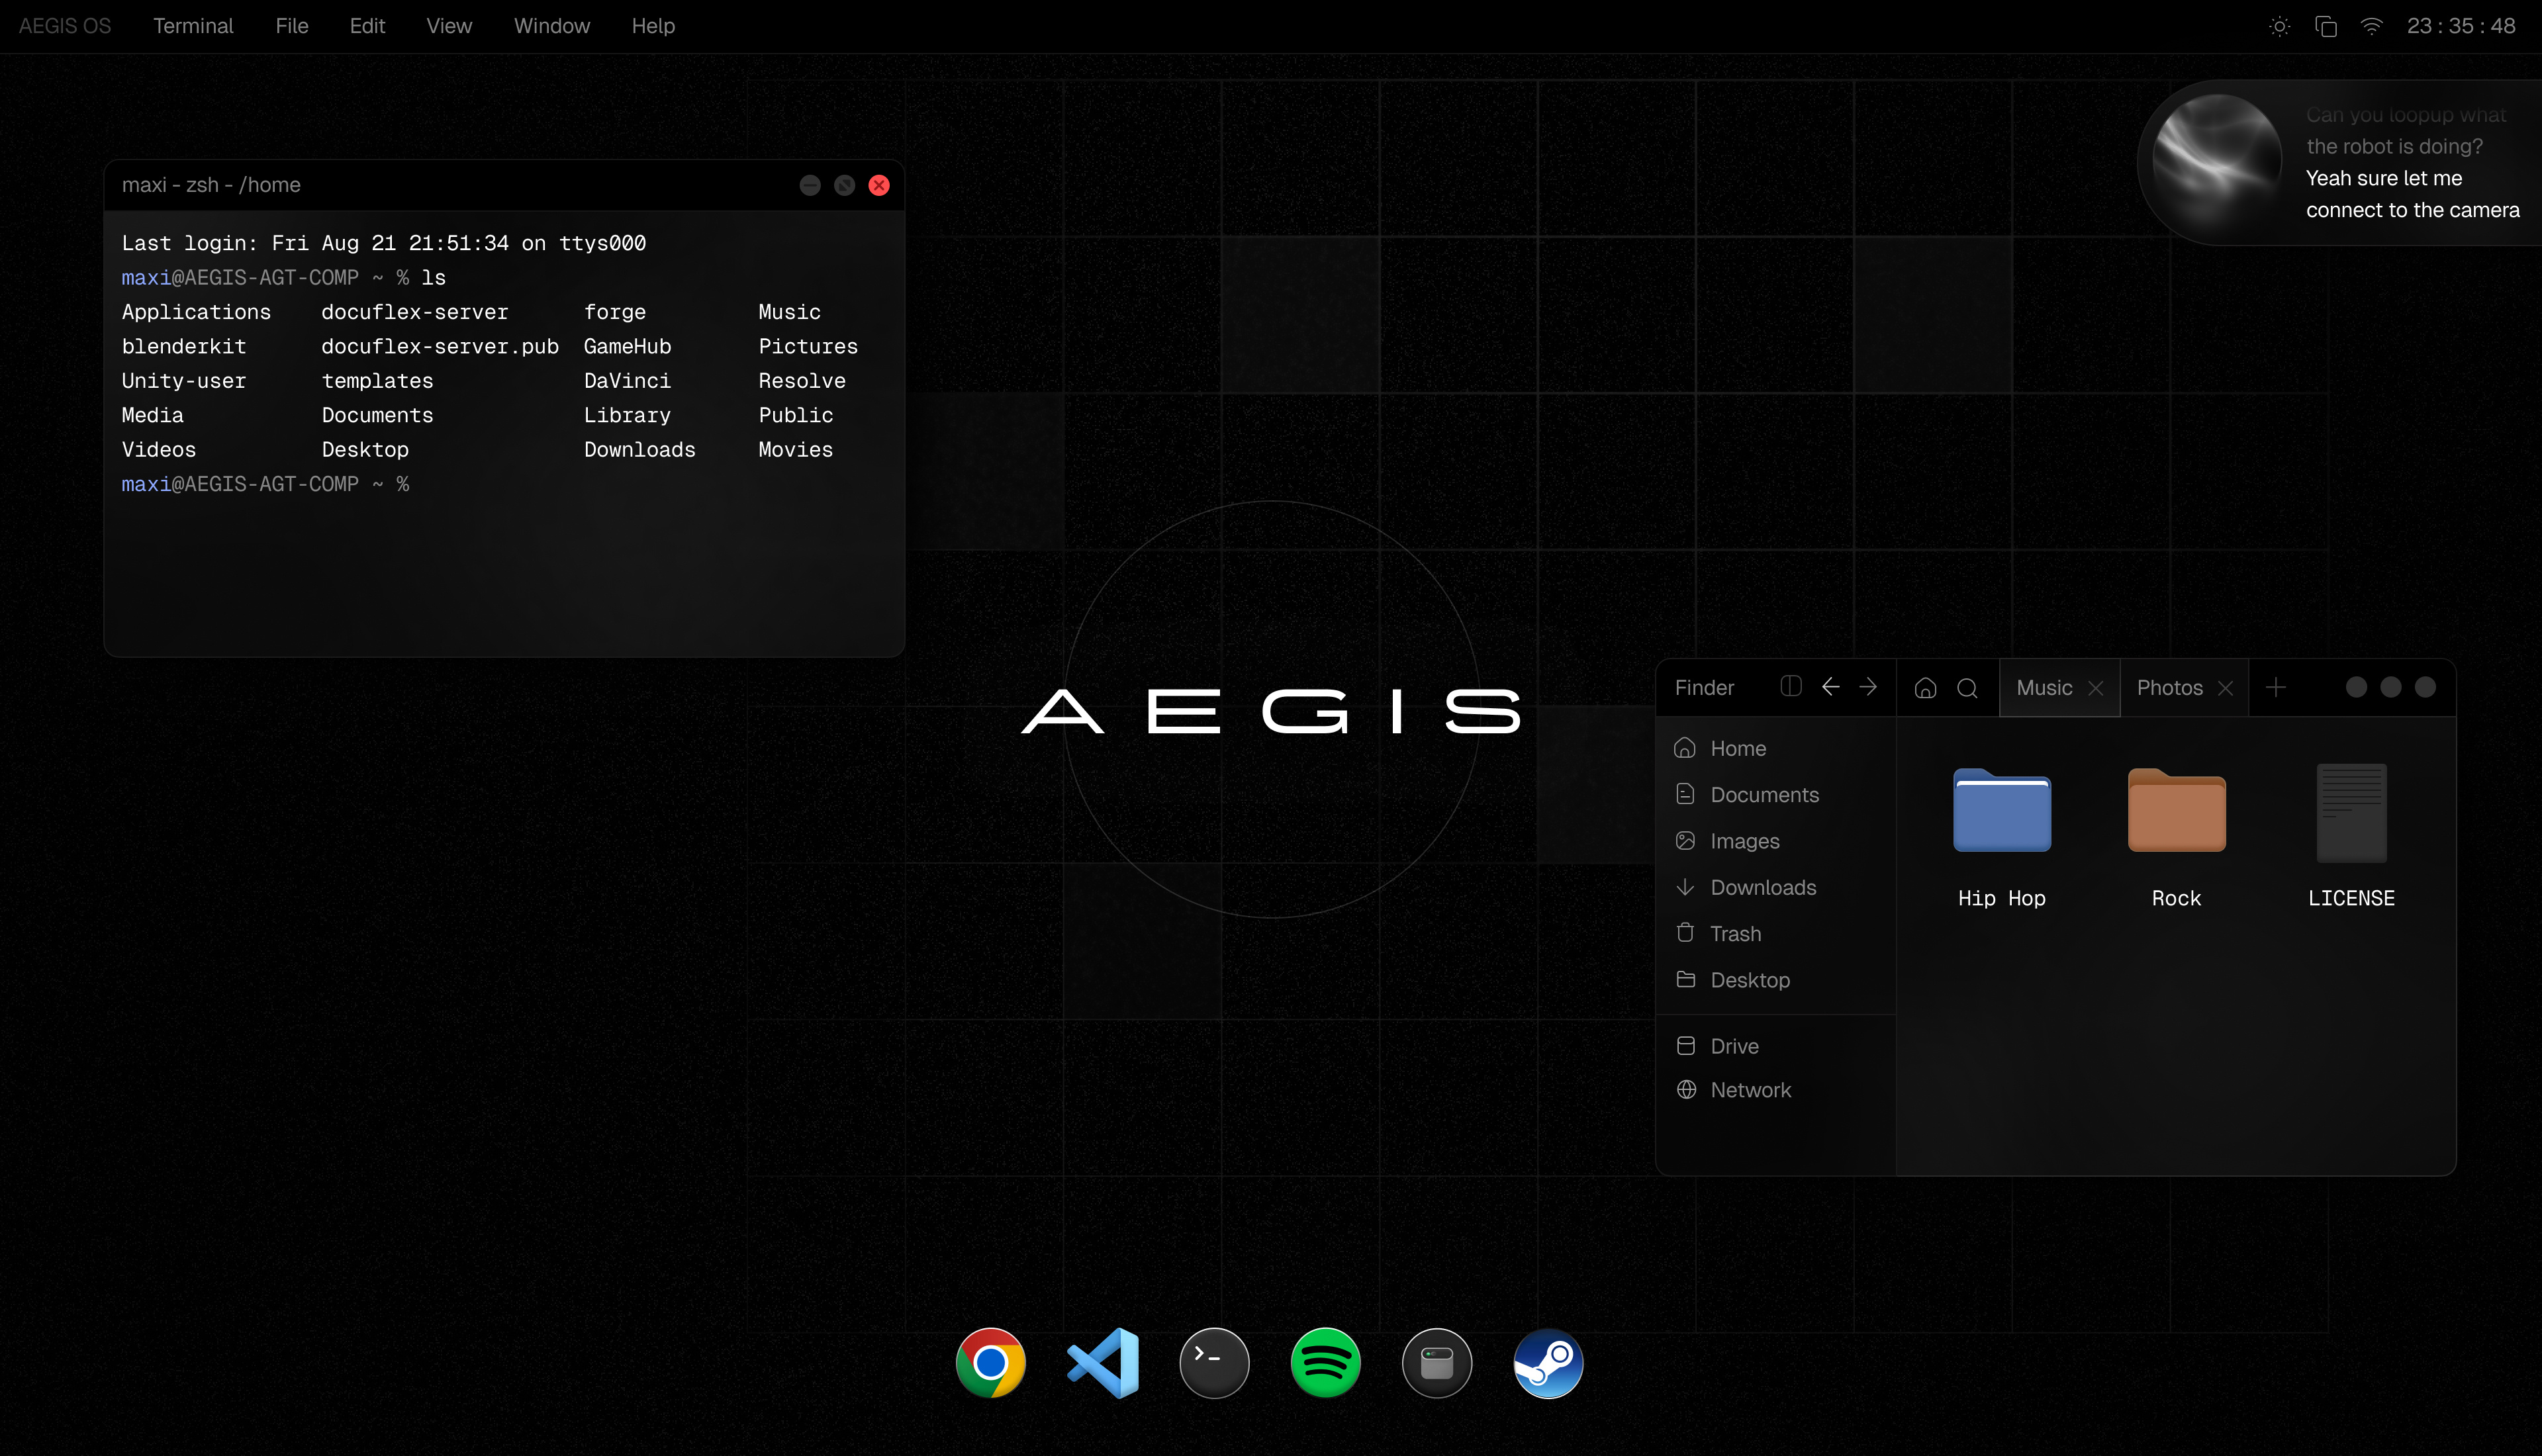The height and width of the screenshot is (1456, 2542).
Task: Click the clock in the menu bar
Action: [2461, 26]
